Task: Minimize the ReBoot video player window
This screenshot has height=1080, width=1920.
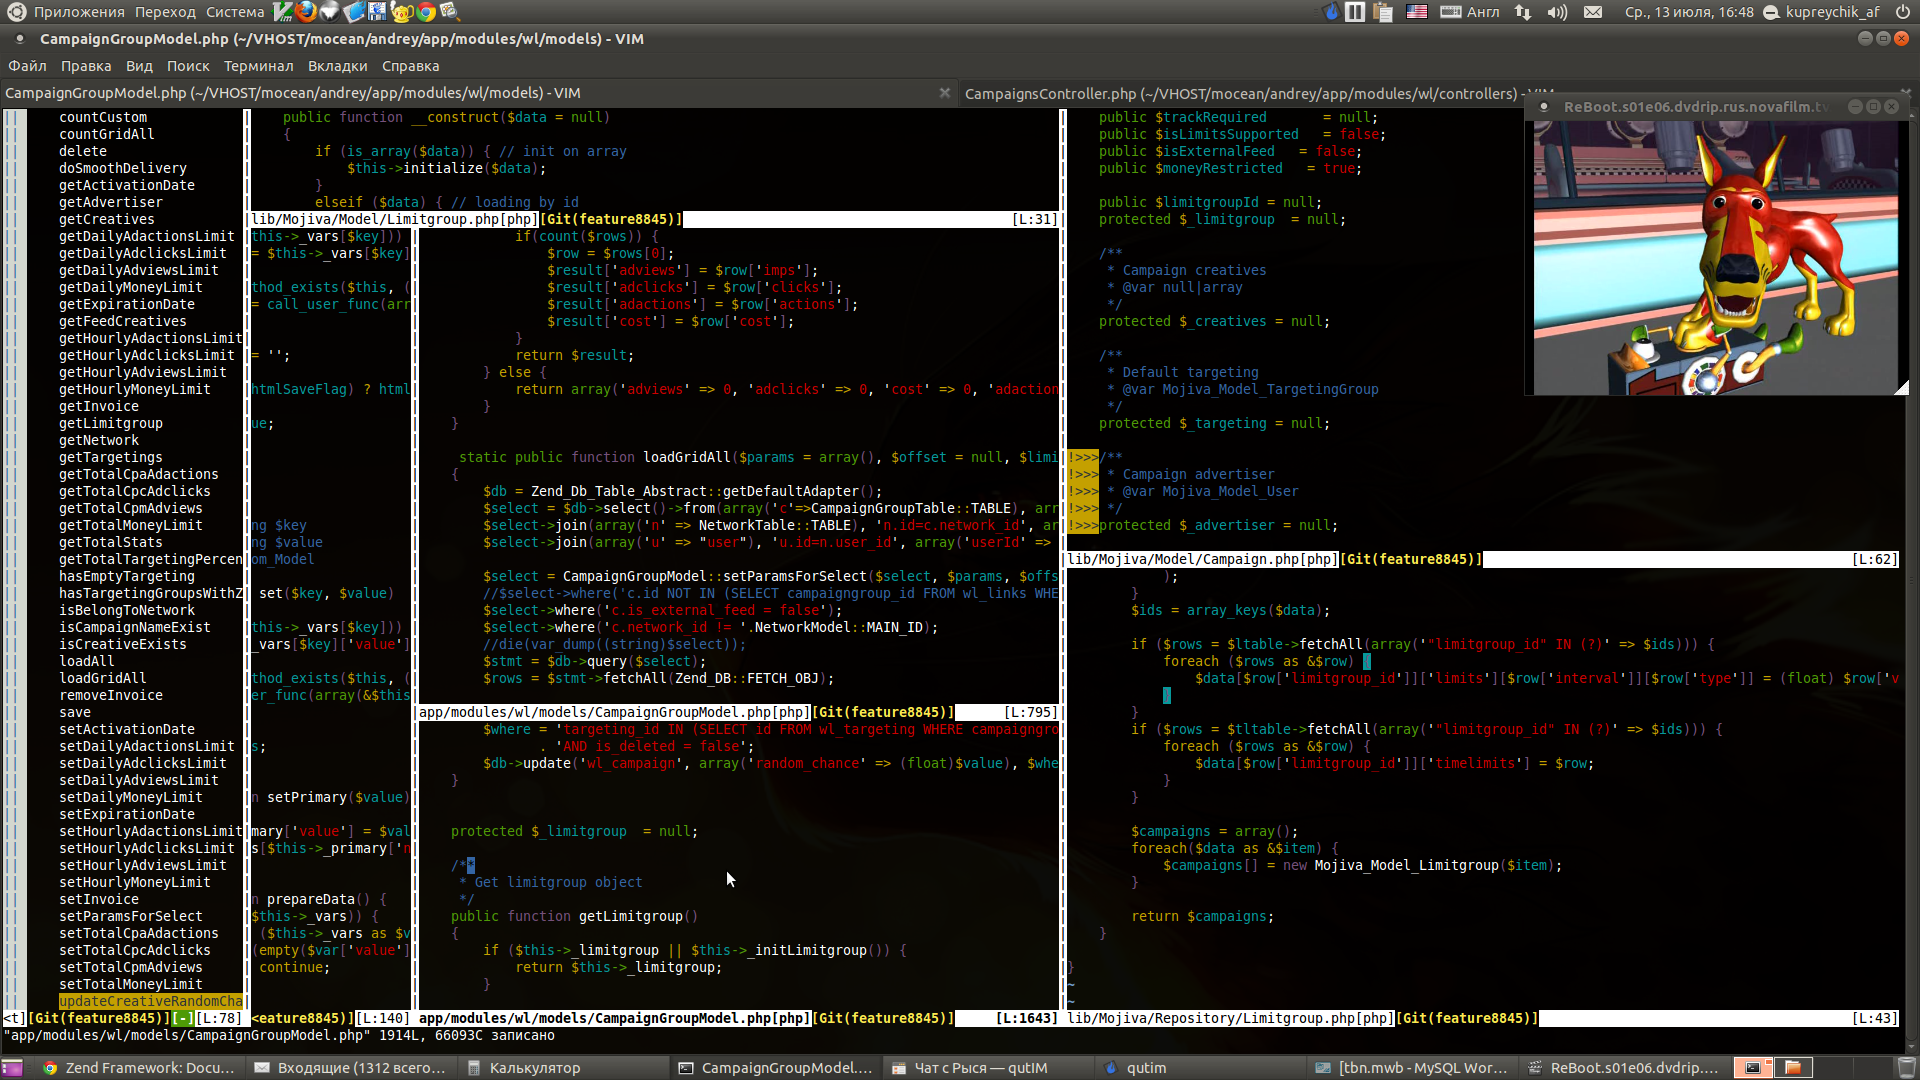Action: (1856, 107)
